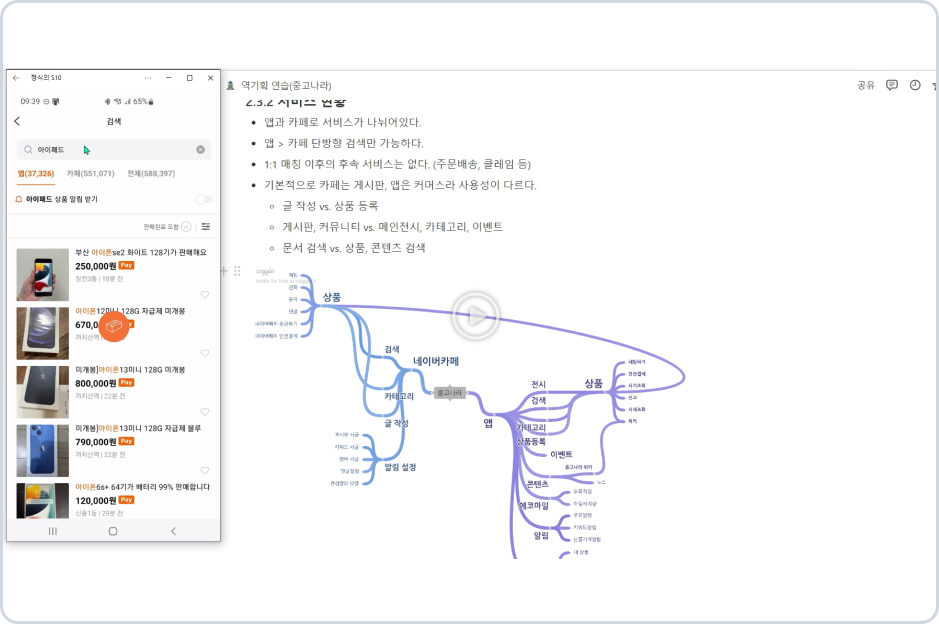Viewport: 939px width, 624px height.
Task: Enable 아이패드 상품 알림 받기 switch
Action: tap(204, 199)
